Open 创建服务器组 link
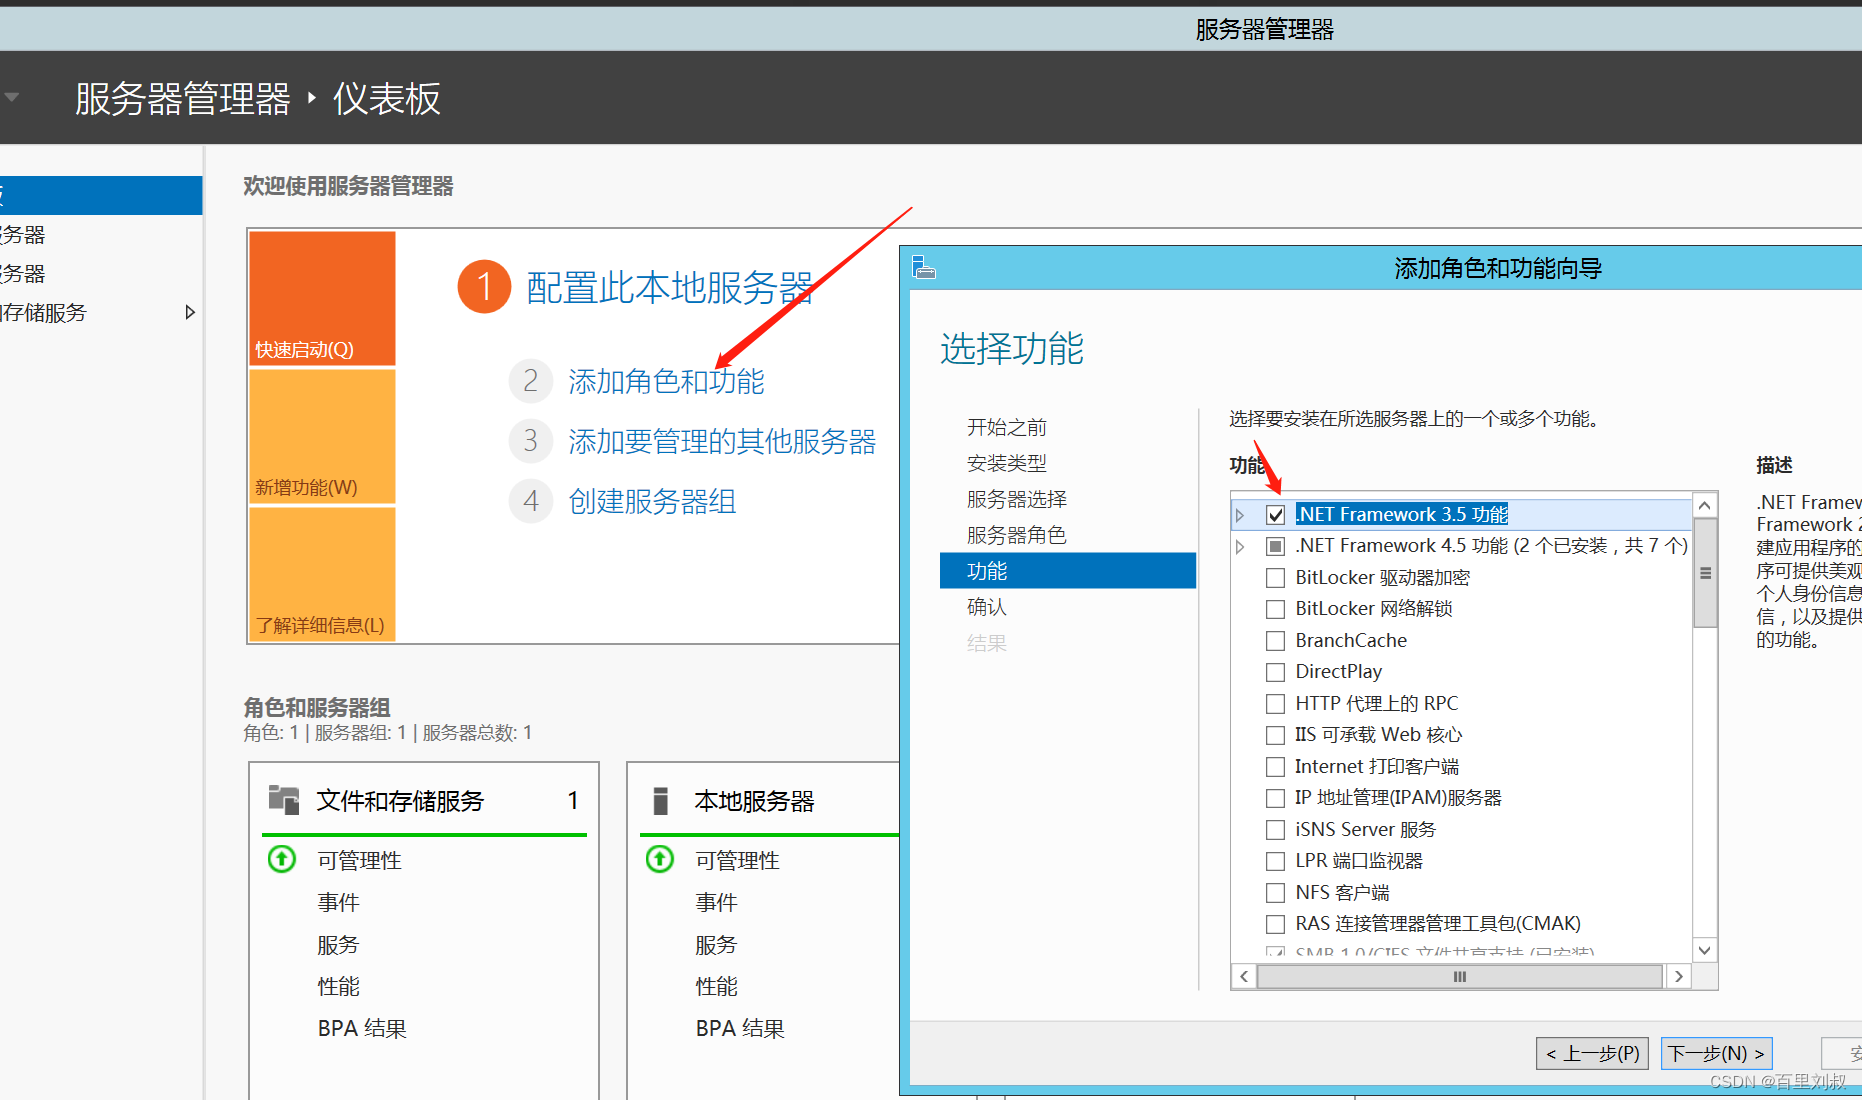 [652, 501]
